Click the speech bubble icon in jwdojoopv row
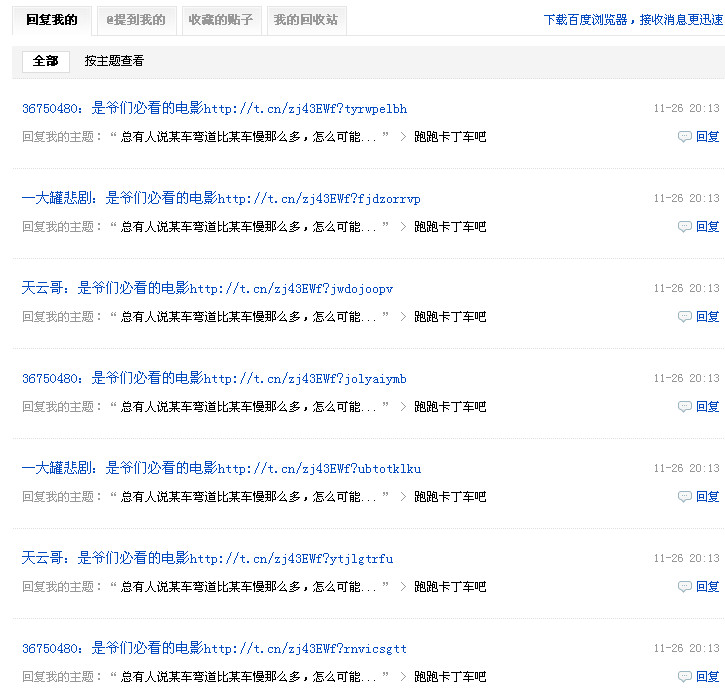Image resolution: width=725 pixels, height=689 pixels. pyautogui.click(x=685, y=317)
